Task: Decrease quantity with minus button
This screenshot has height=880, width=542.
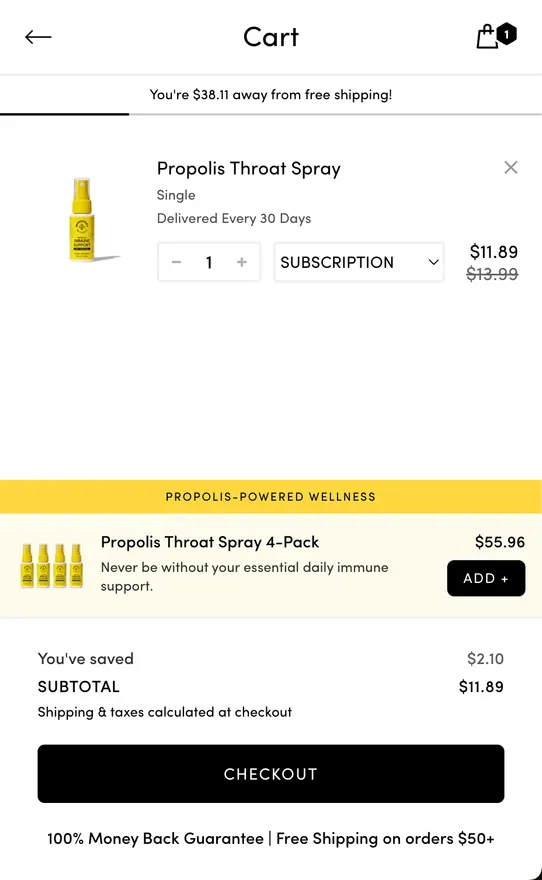Action: (x=176, y=262)
